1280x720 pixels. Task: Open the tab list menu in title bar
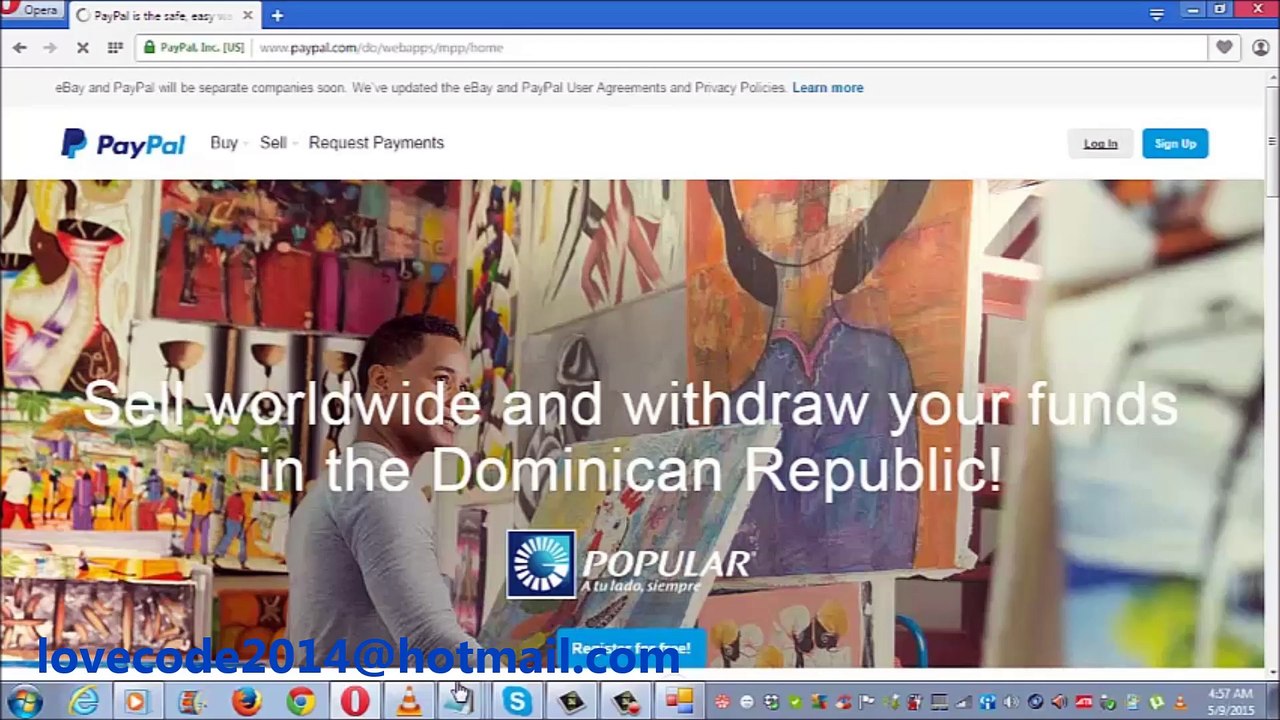1157,13
